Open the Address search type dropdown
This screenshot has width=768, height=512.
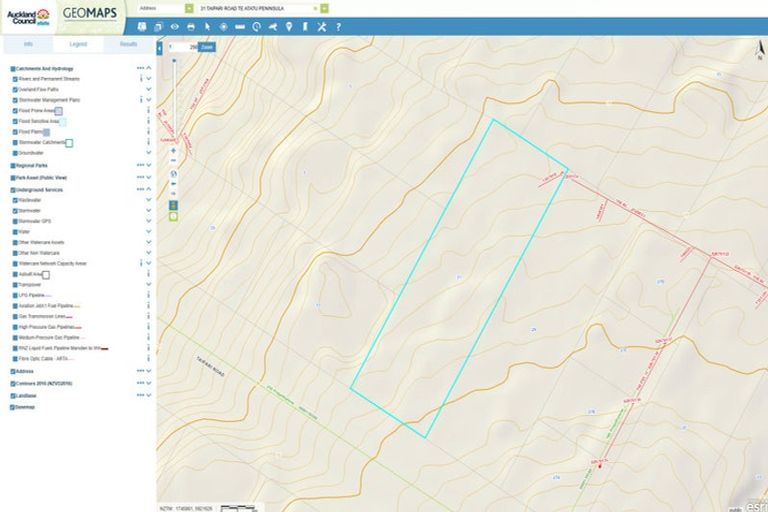pos(189,8)
